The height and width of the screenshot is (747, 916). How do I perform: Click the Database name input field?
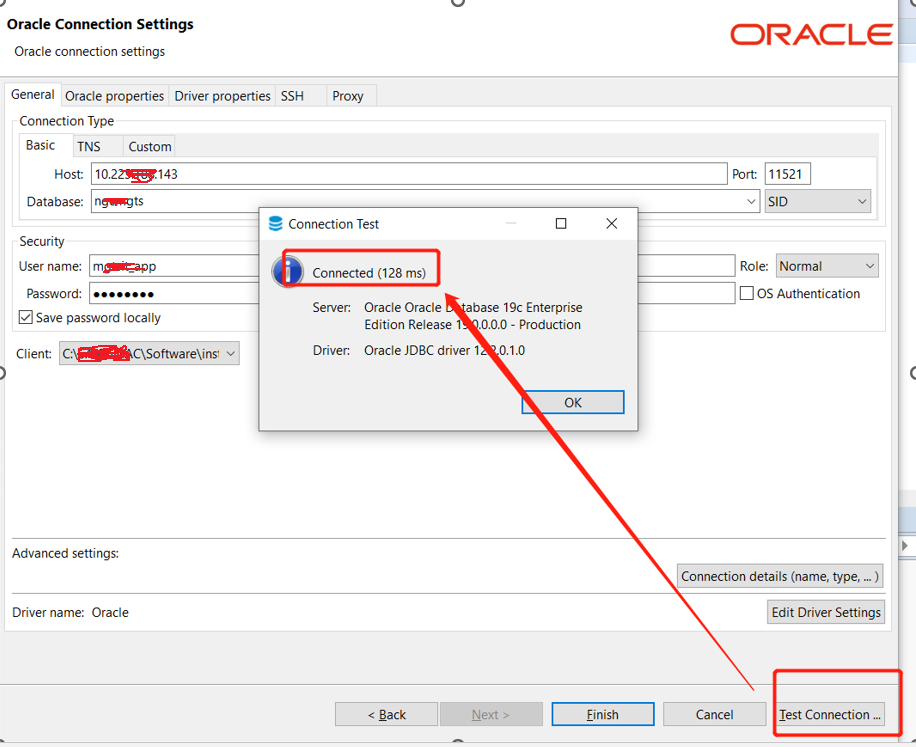coord(425,201)
